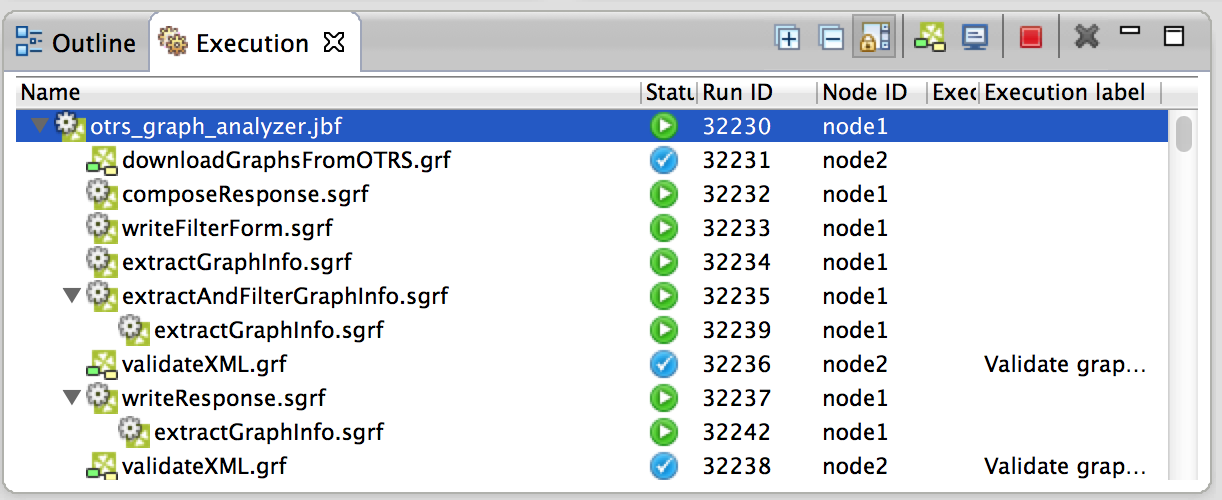Click Validate grap... label for run 32238
The image size is (1222, 500).
[1064, 467]
